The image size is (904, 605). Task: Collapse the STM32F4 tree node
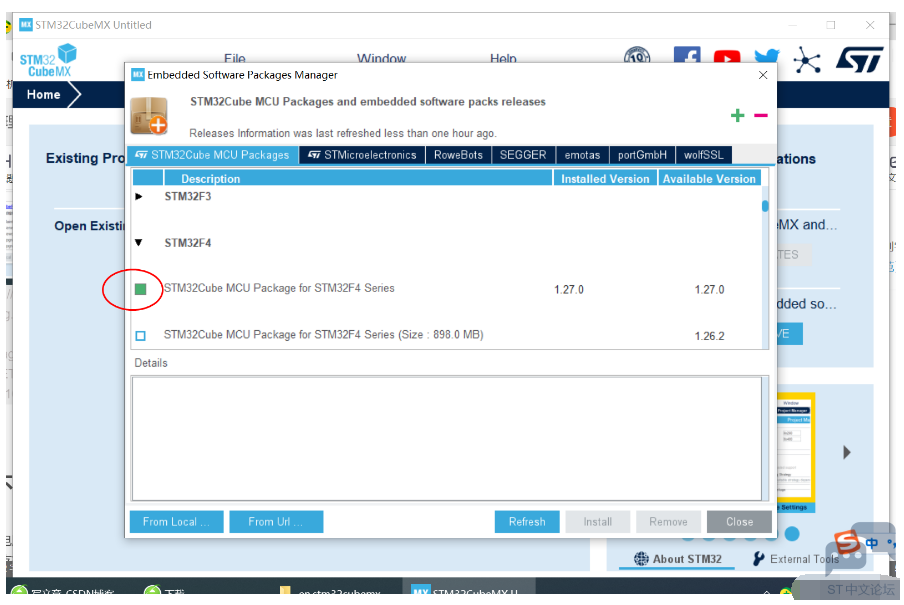tap(139, 243)
